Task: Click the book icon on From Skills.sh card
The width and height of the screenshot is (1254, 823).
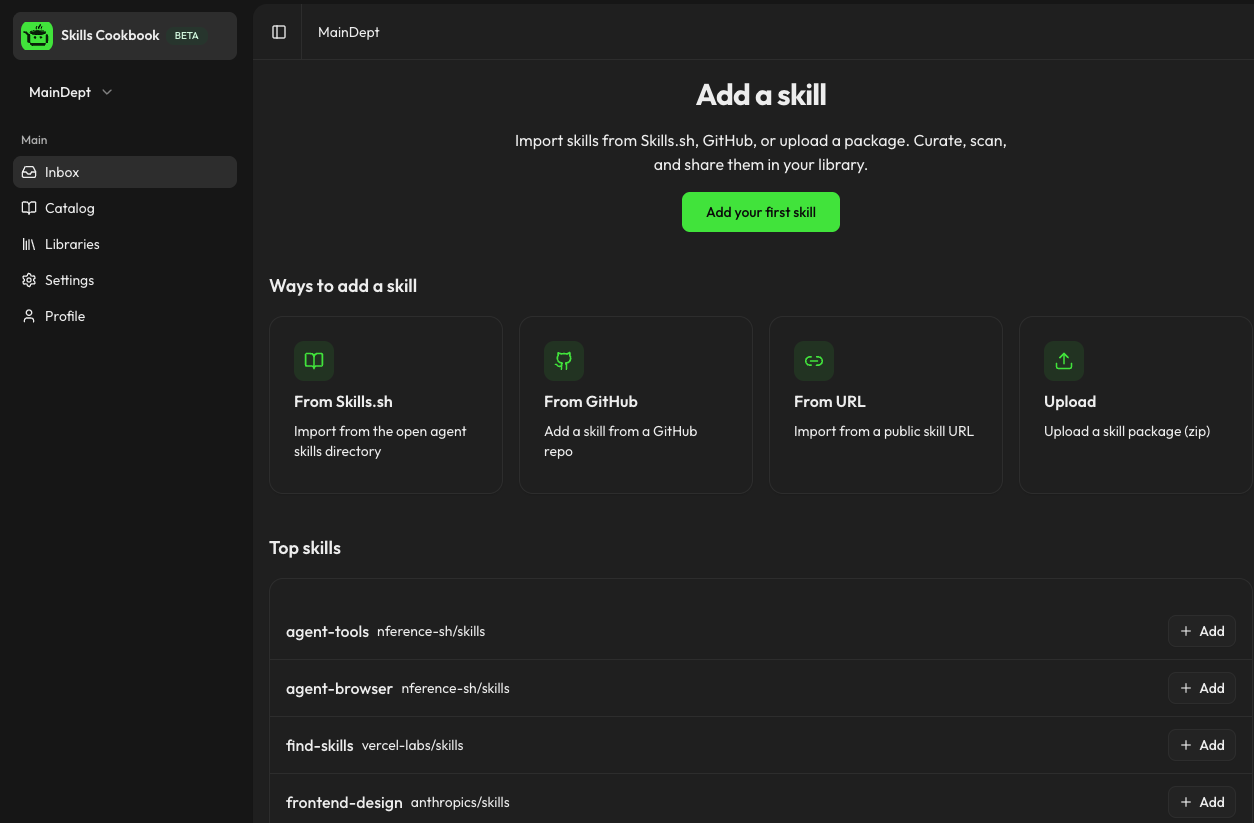Action: coord(314,361)
